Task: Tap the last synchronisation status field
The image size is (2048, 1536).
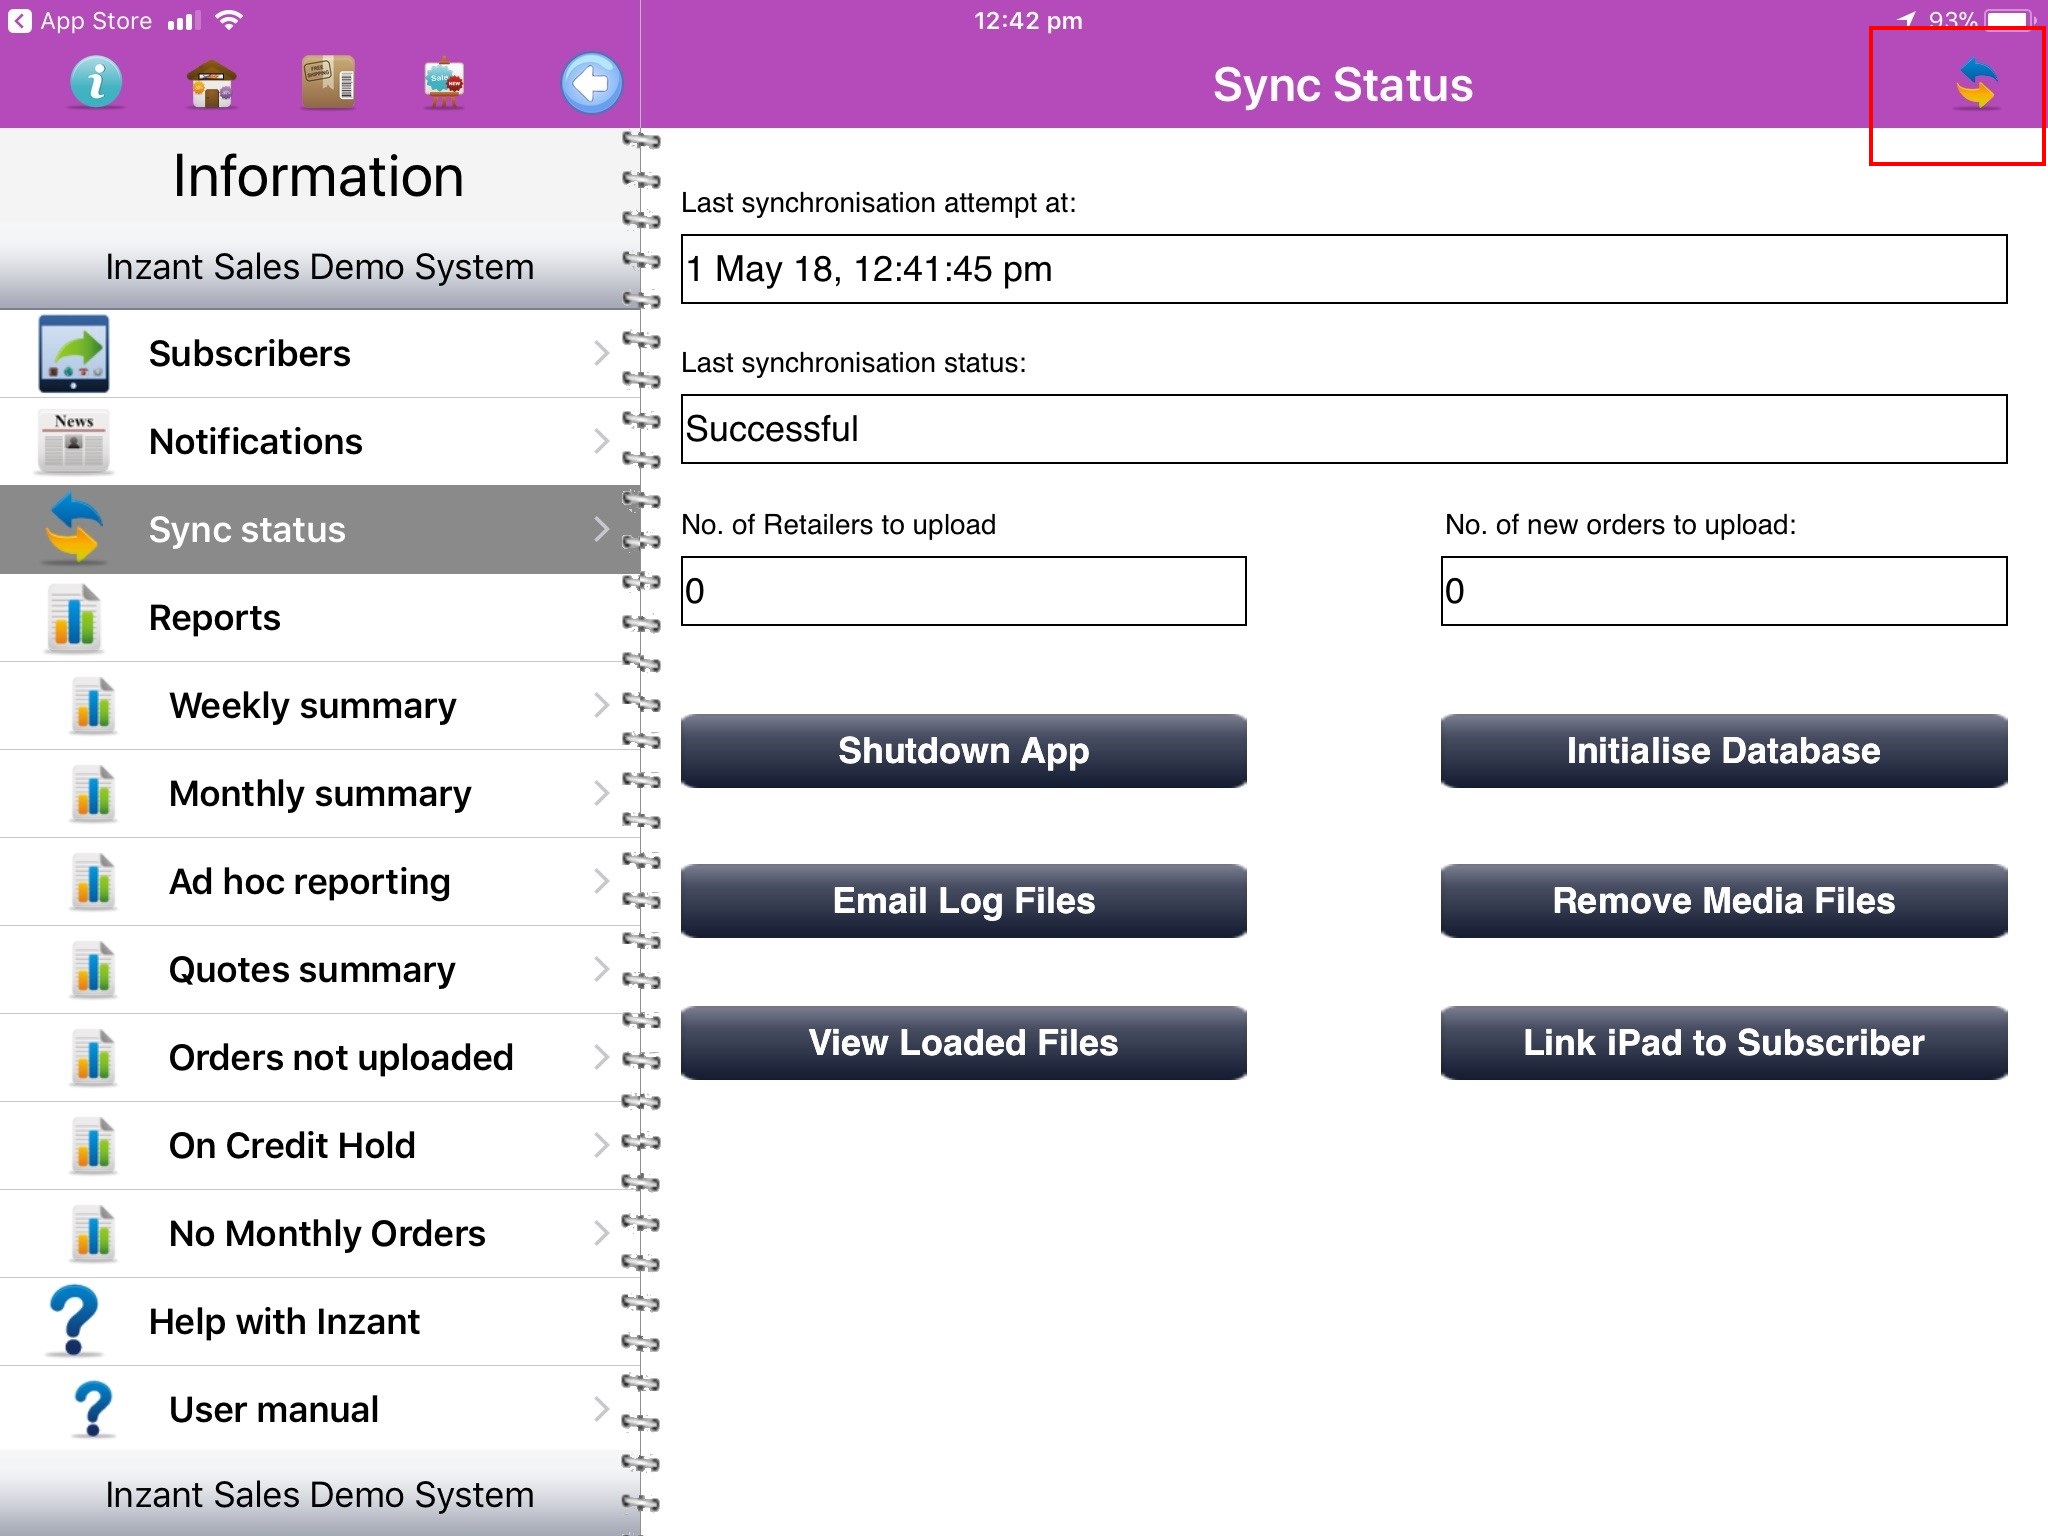Action: coord(1343,429)
